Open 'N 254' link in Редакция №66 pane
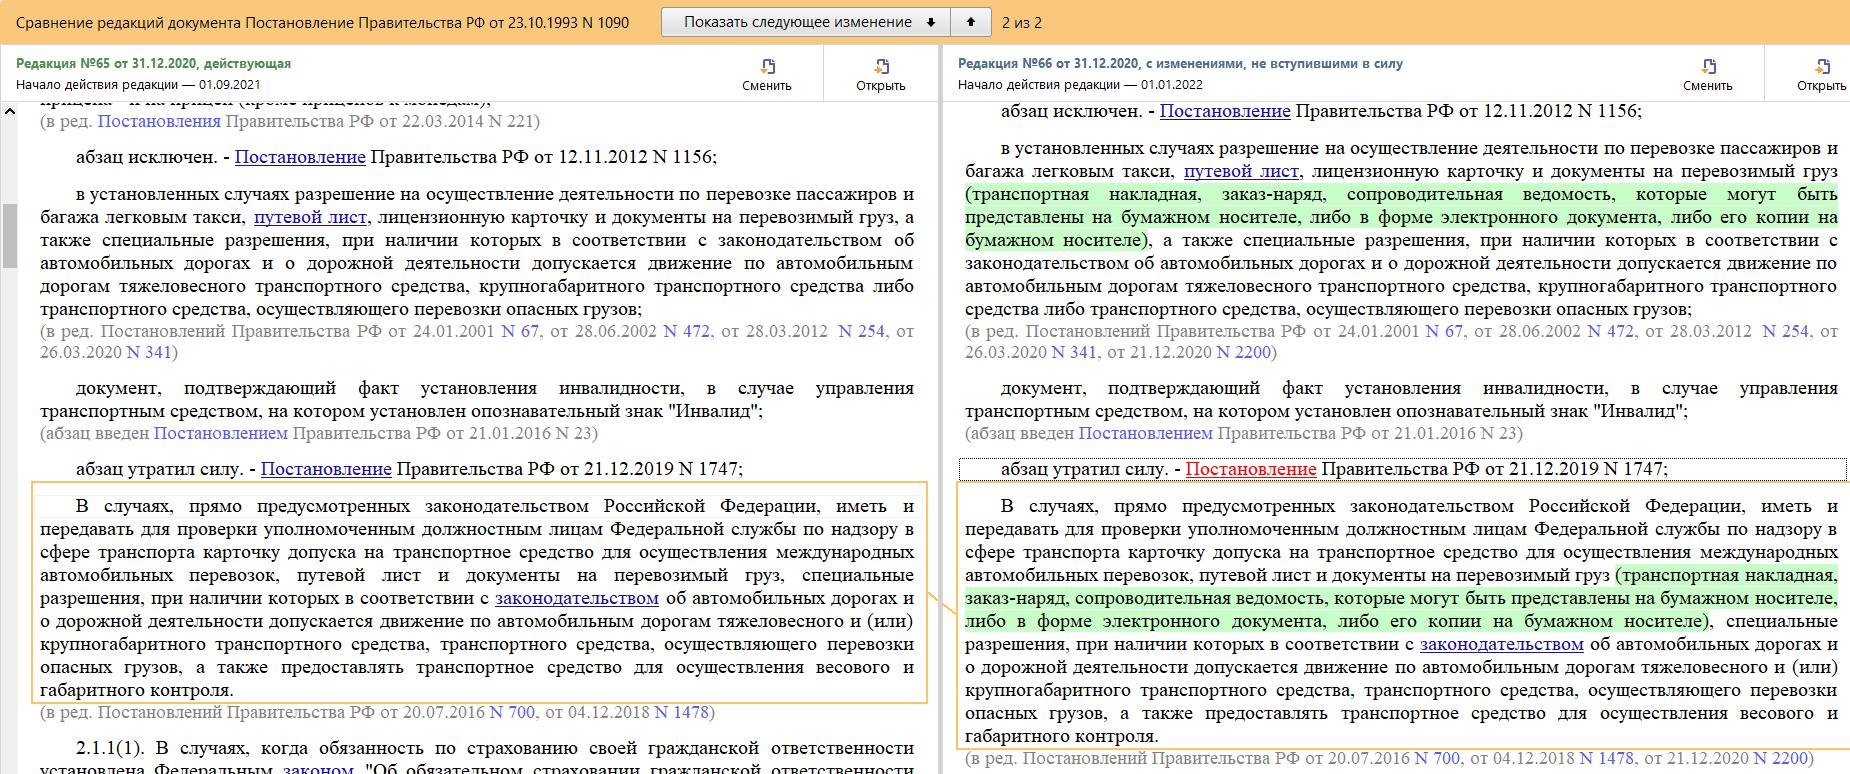 (x=1786, y=331)
